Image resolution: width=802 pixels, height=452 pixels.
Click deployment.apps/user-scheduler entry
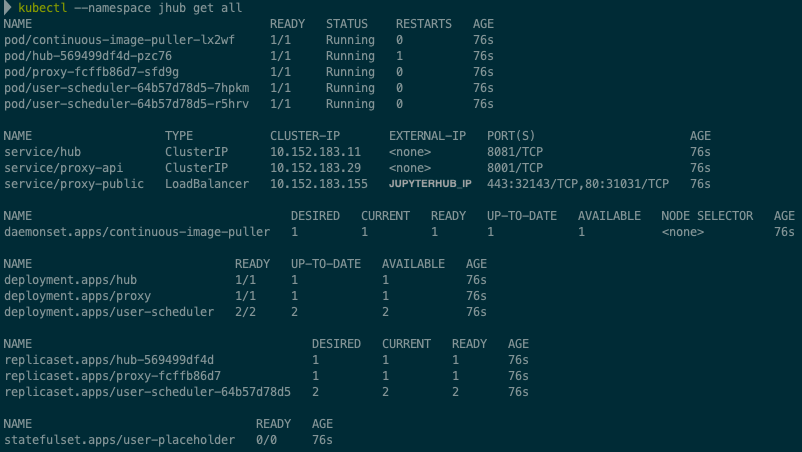(109, 312)
